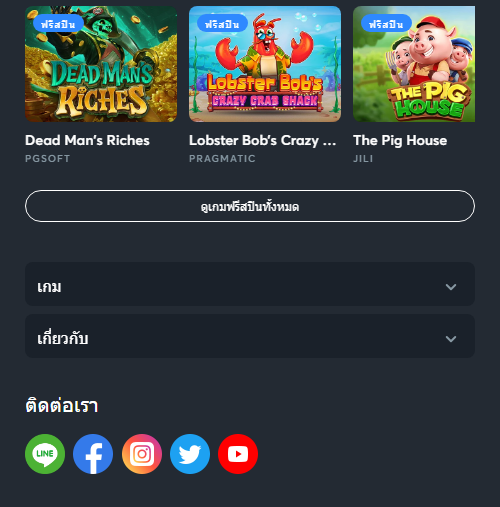
Task: Open the เกี่ยวกับ accordion row
Action: (x=250, y=336)
